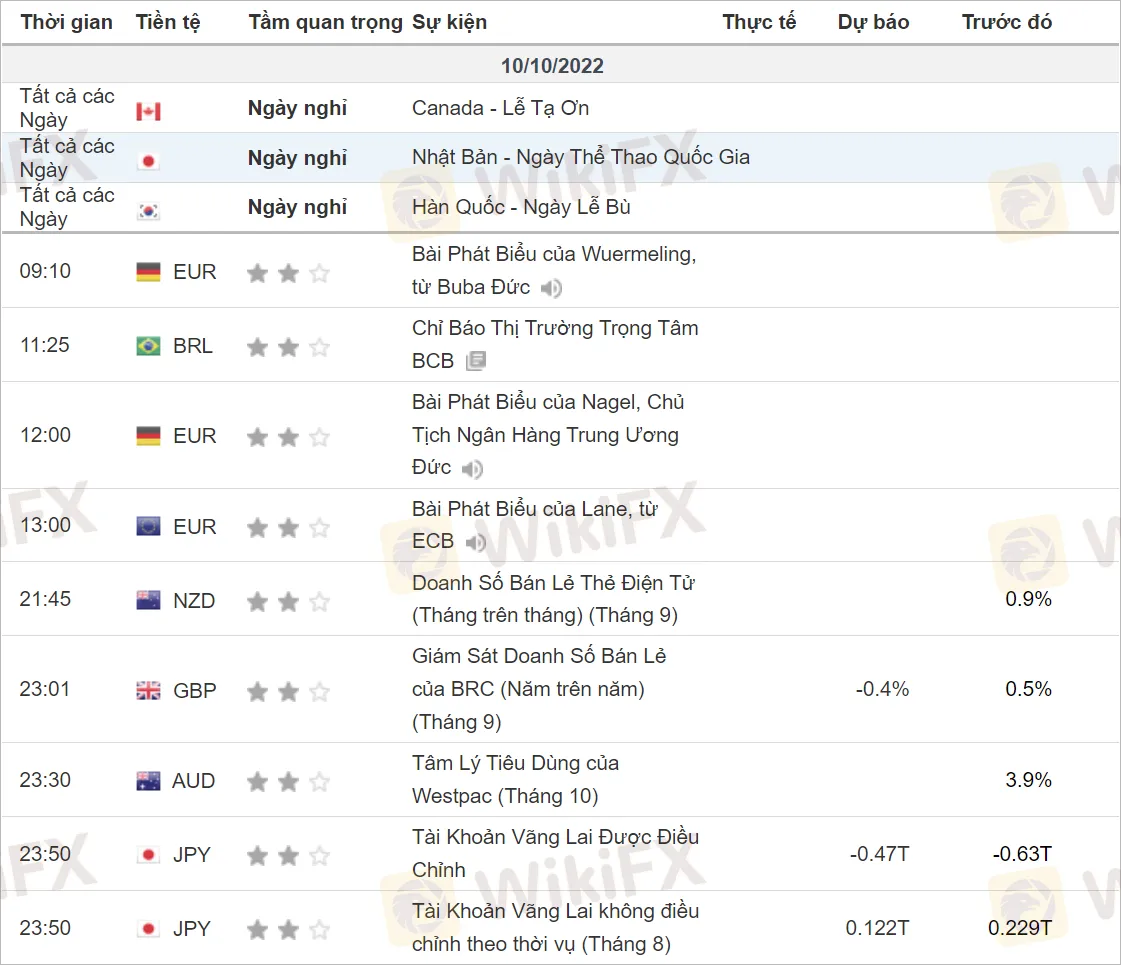Click the 'Tầm quan trọng' column header

325,22
